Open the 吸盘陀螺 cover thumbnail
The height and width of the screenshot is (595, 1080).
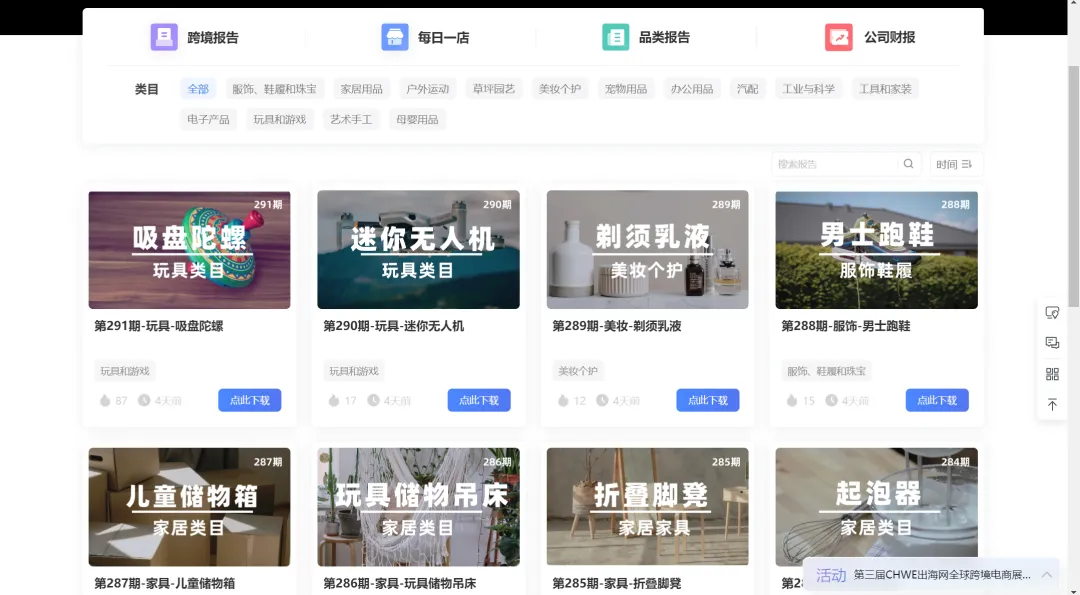click(189, 250)
